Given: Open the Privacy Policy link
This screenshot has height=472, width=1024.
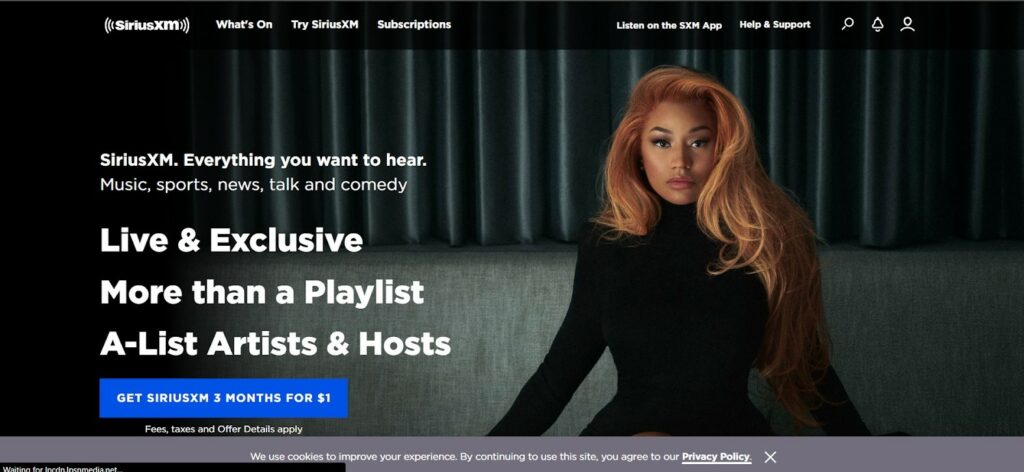Looking at the screenshot, I should click(x=716, y=457).
